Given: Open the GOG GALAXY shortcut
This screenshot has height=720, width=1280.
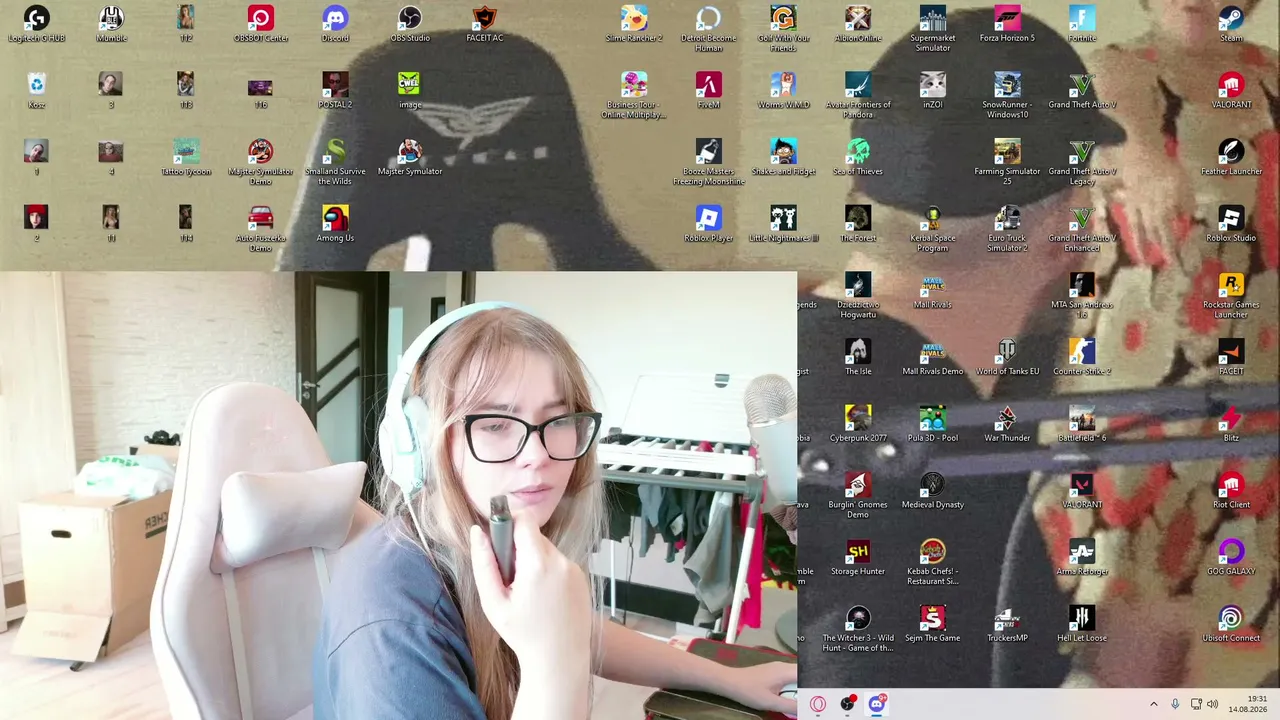Looking at the screenshot, I should [x=1231, y=558].
